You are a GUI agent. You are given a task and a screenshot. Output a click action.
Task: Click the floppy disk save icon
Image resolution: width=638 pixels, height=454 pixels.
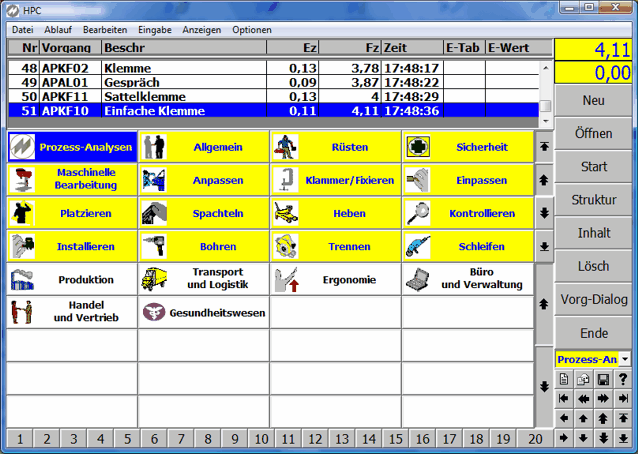[604, 378]
